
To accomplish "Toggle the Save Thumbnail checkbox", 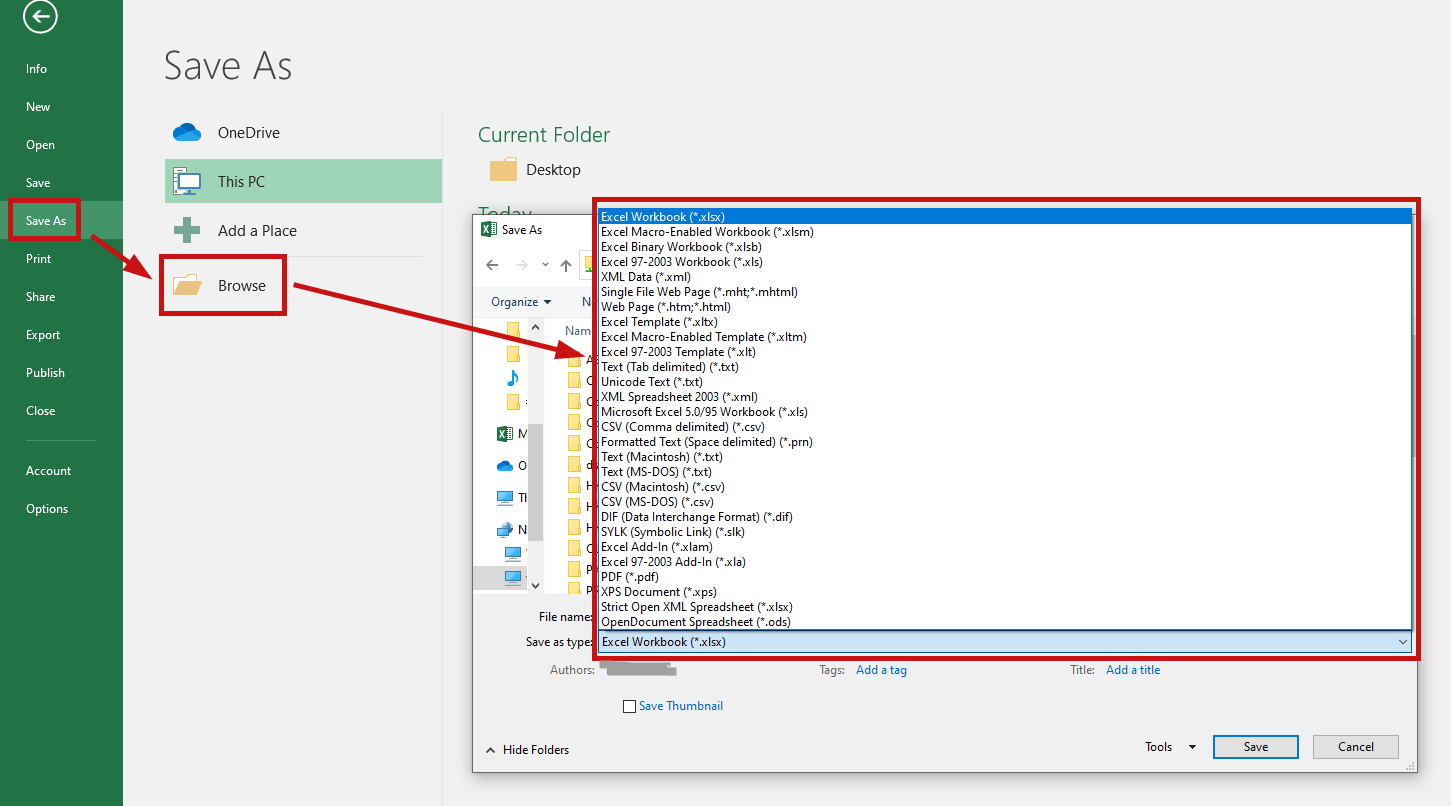I will [x=629, y=706].
